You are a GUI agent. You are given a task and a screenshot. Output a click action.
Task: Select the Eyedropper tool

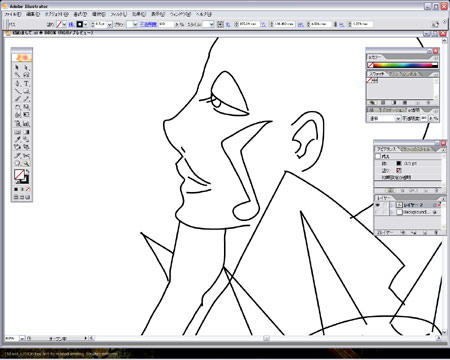click(x=18, y=139)
